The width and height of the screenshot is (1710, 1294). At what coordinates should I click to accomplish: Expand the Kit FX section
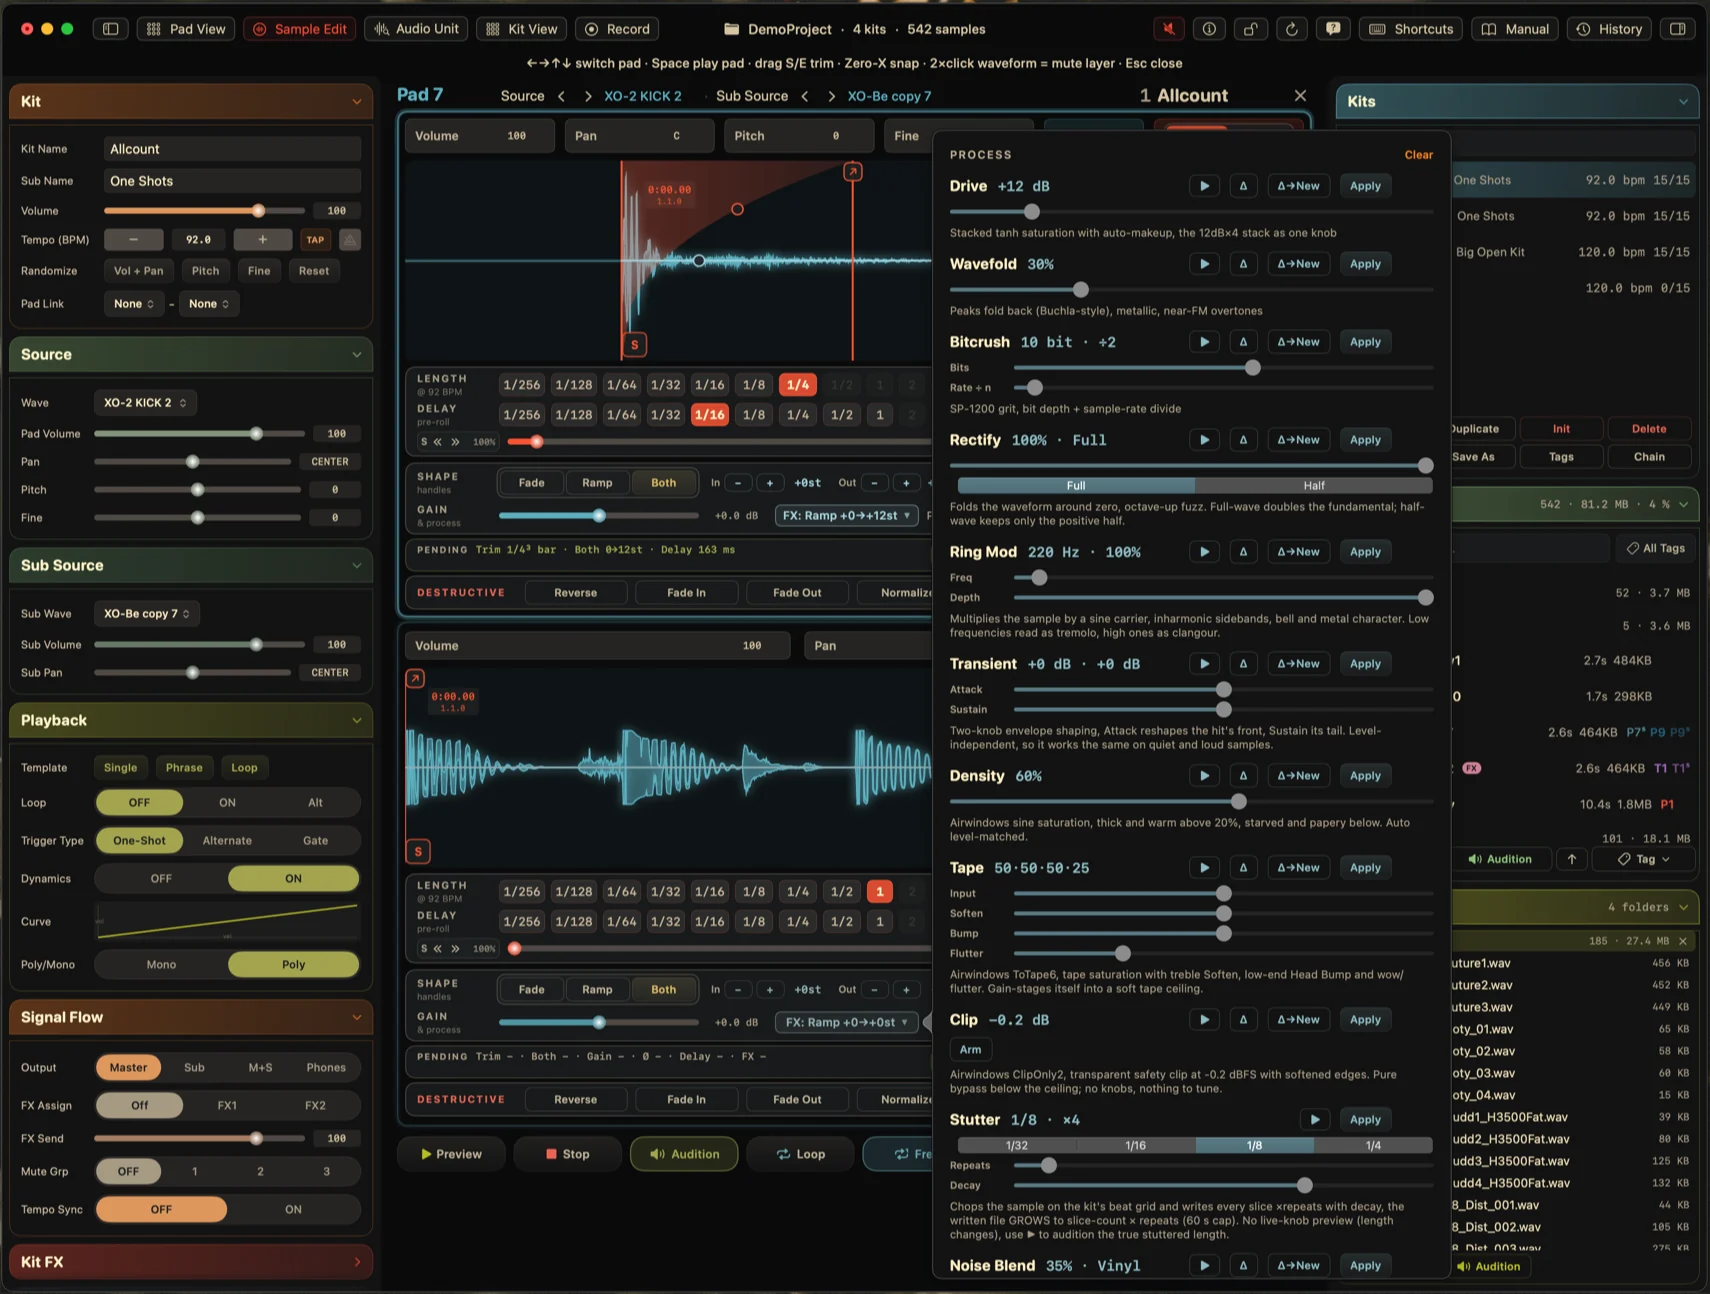click(357, 1263)
